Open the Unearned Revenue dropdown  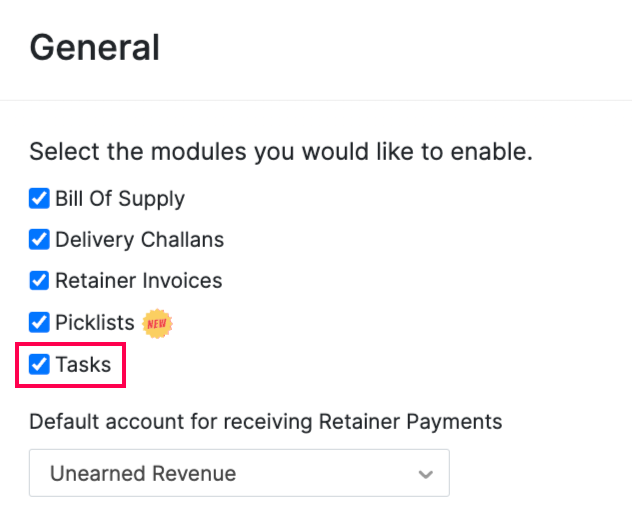(x=239, y=473)
